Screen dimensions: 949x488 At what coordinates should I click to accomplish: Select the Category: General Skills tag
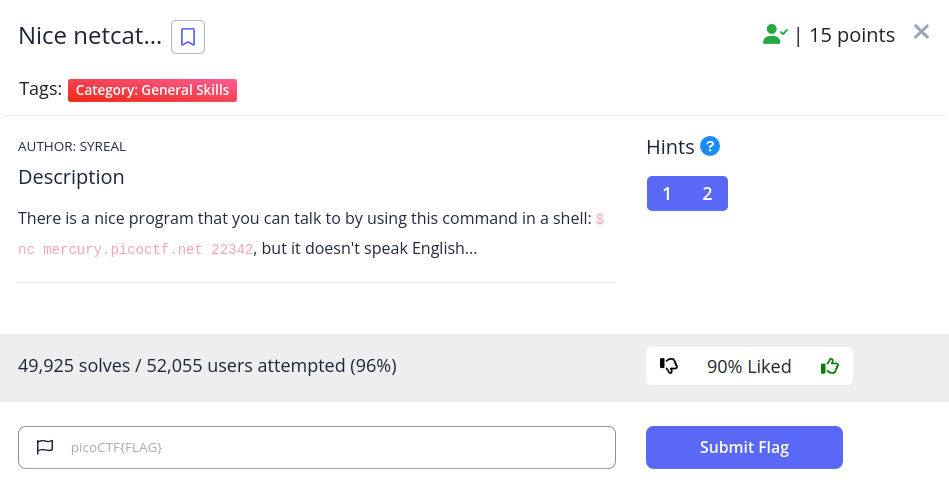coord(152,90)
